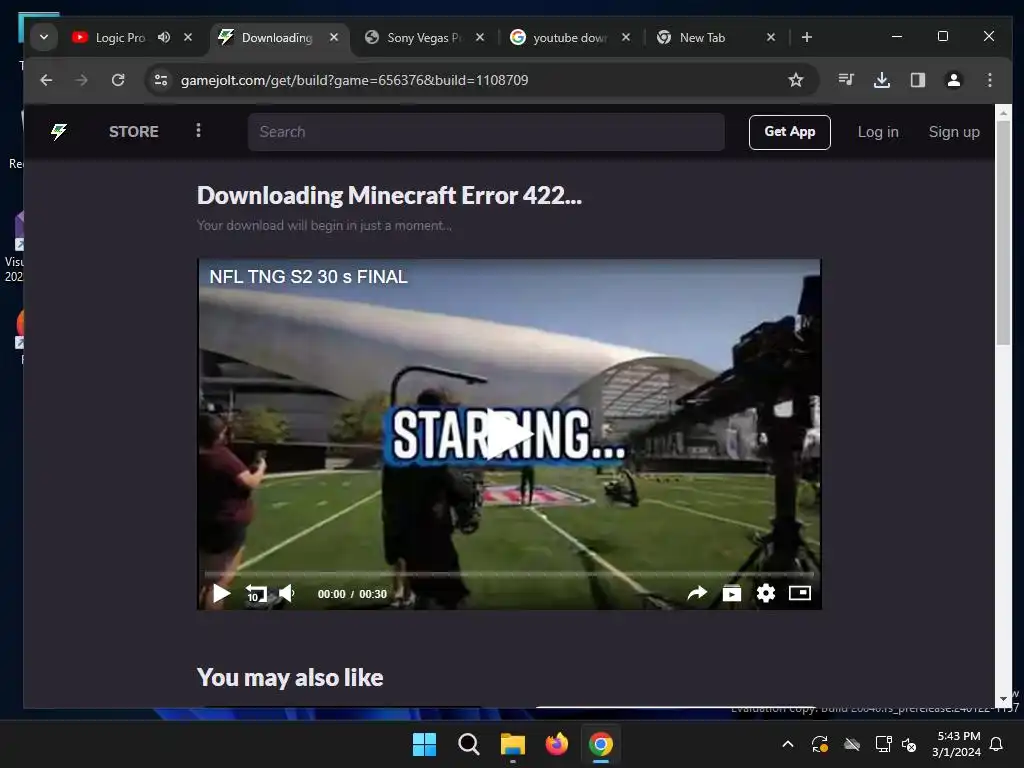The width and height of the screenshot is (1024, 768).
Task: Open Windows taskbar Search
Action: (x=468, y=744)
